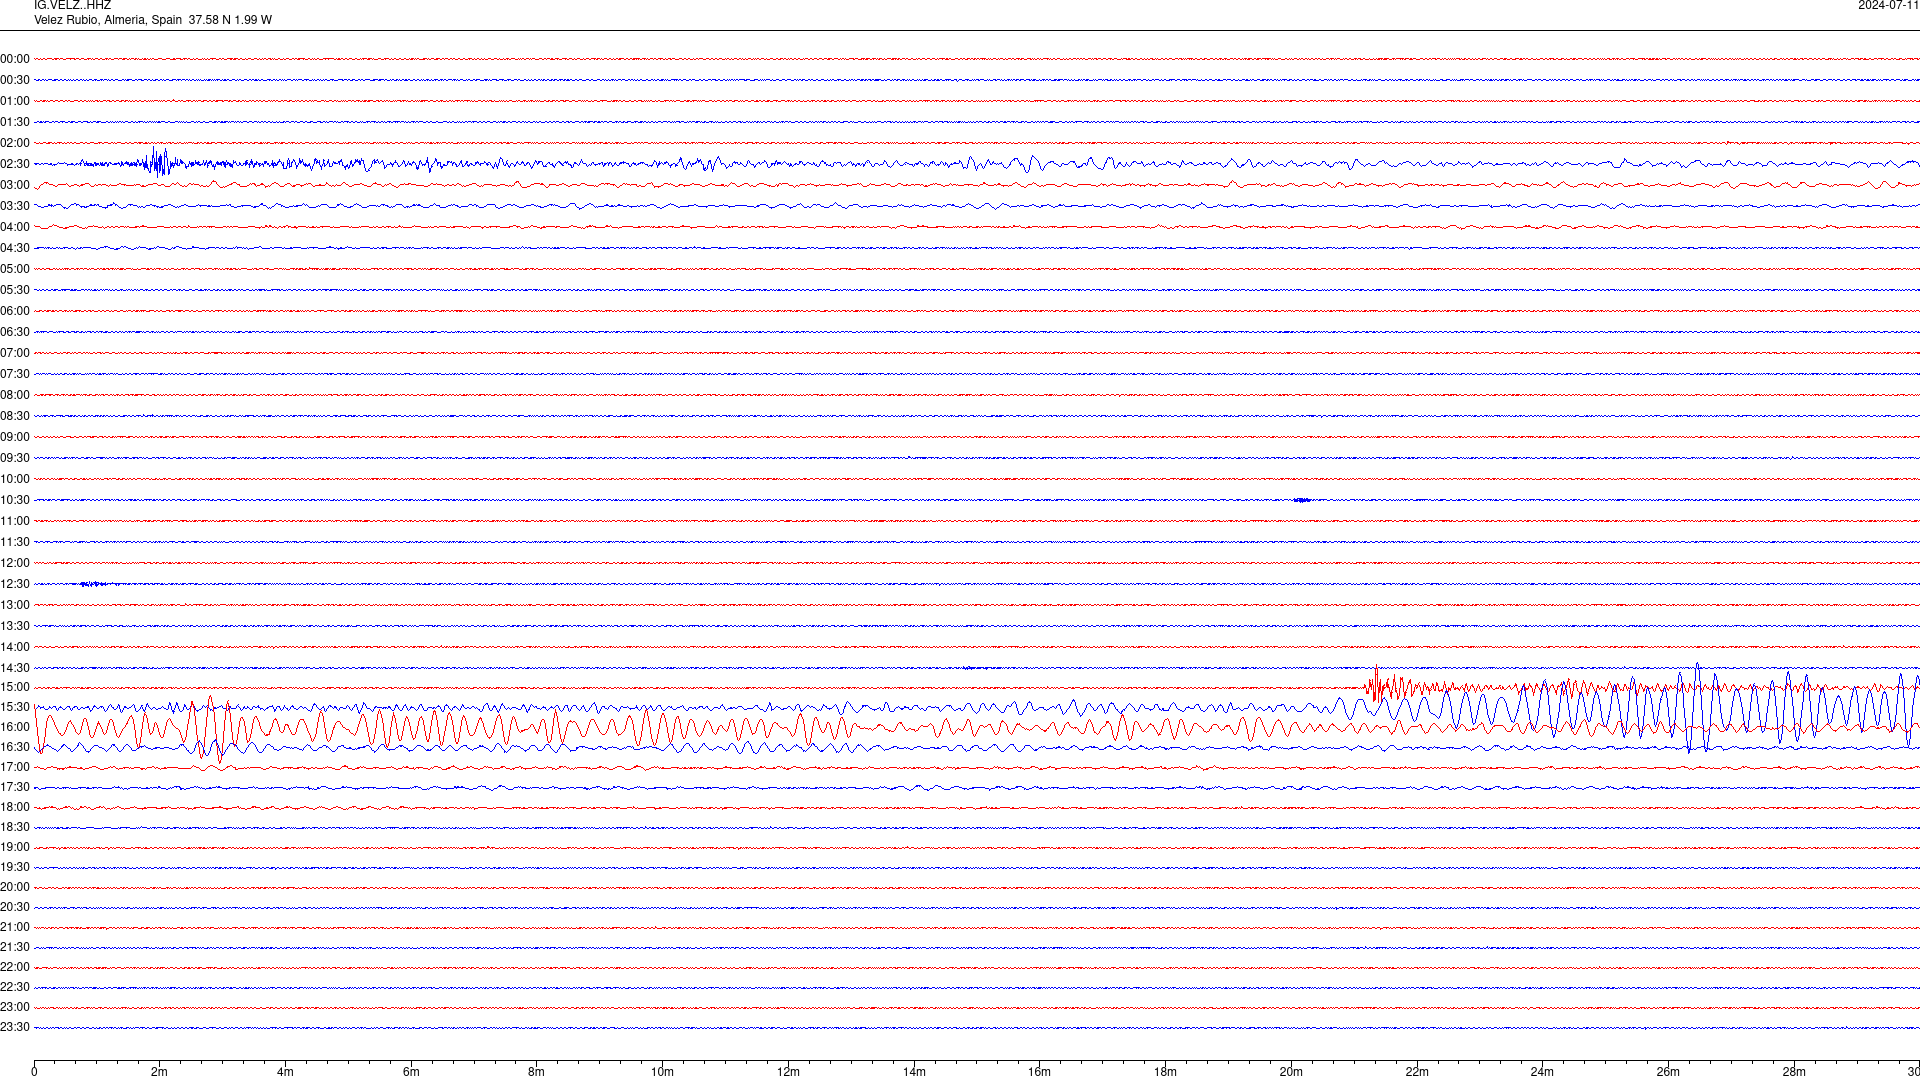Select the 23:00 time row label
1920x1080 pixels.
point(15,1007)
